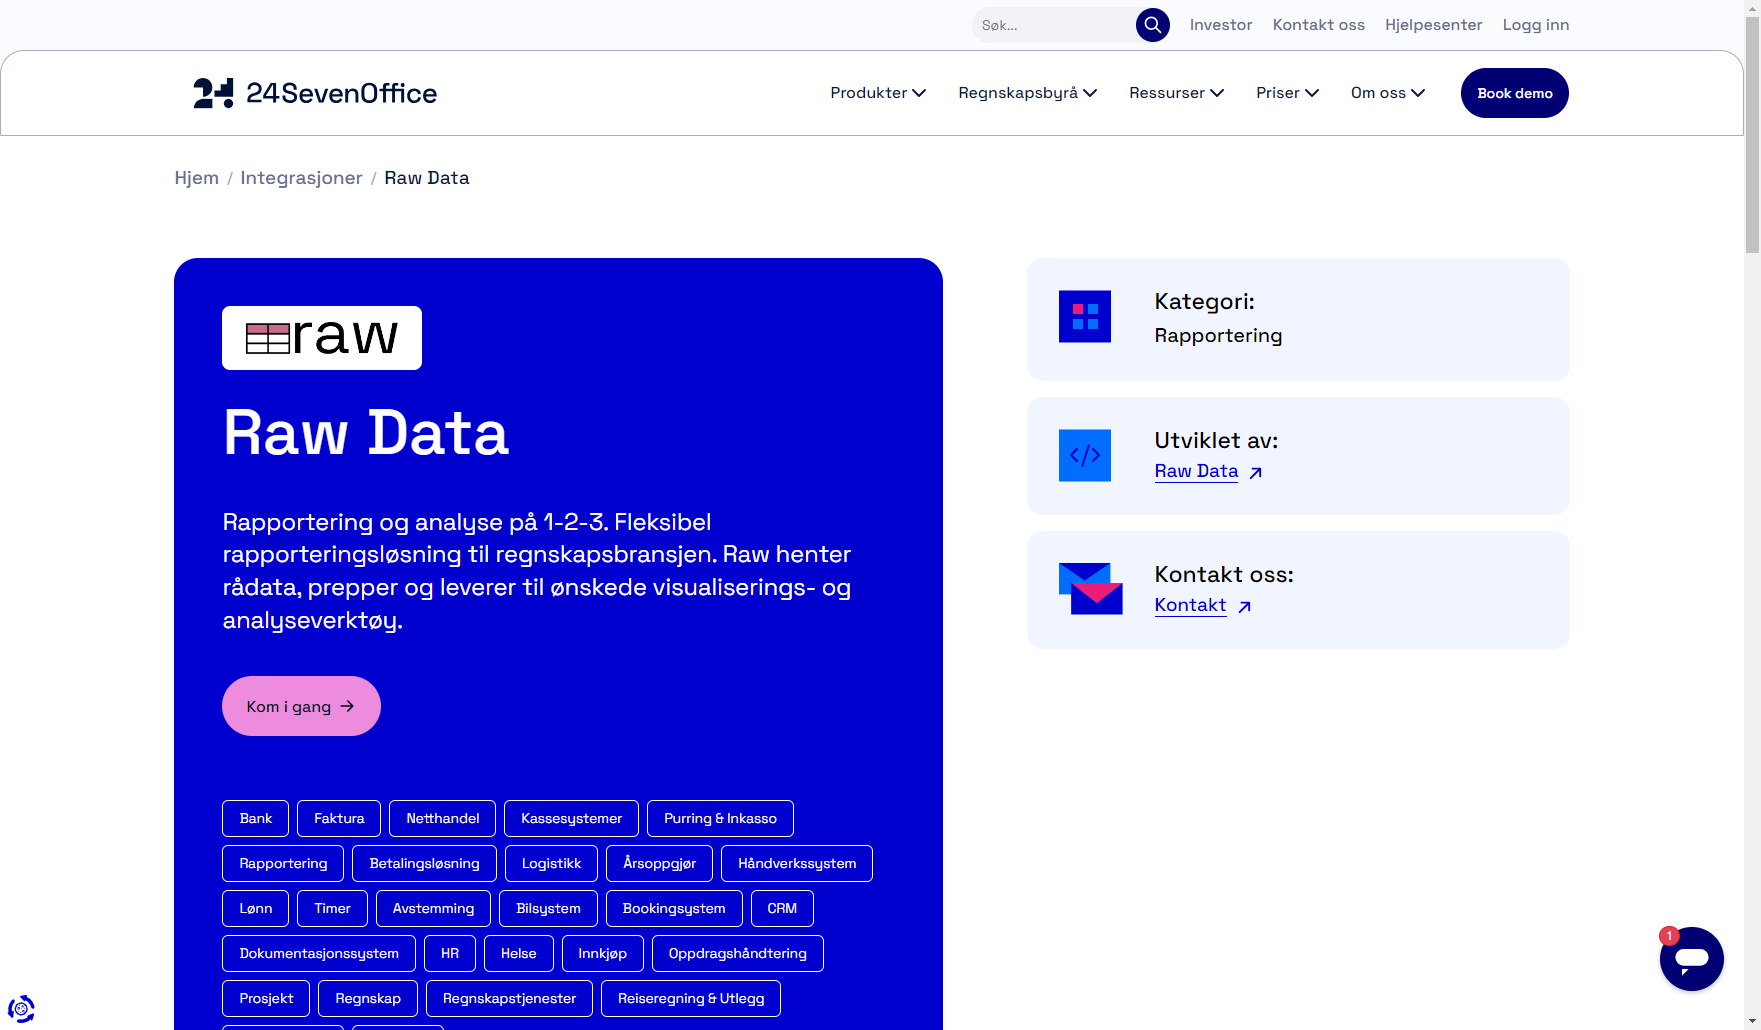Select the Logistikk tag

tap(551, 863)
